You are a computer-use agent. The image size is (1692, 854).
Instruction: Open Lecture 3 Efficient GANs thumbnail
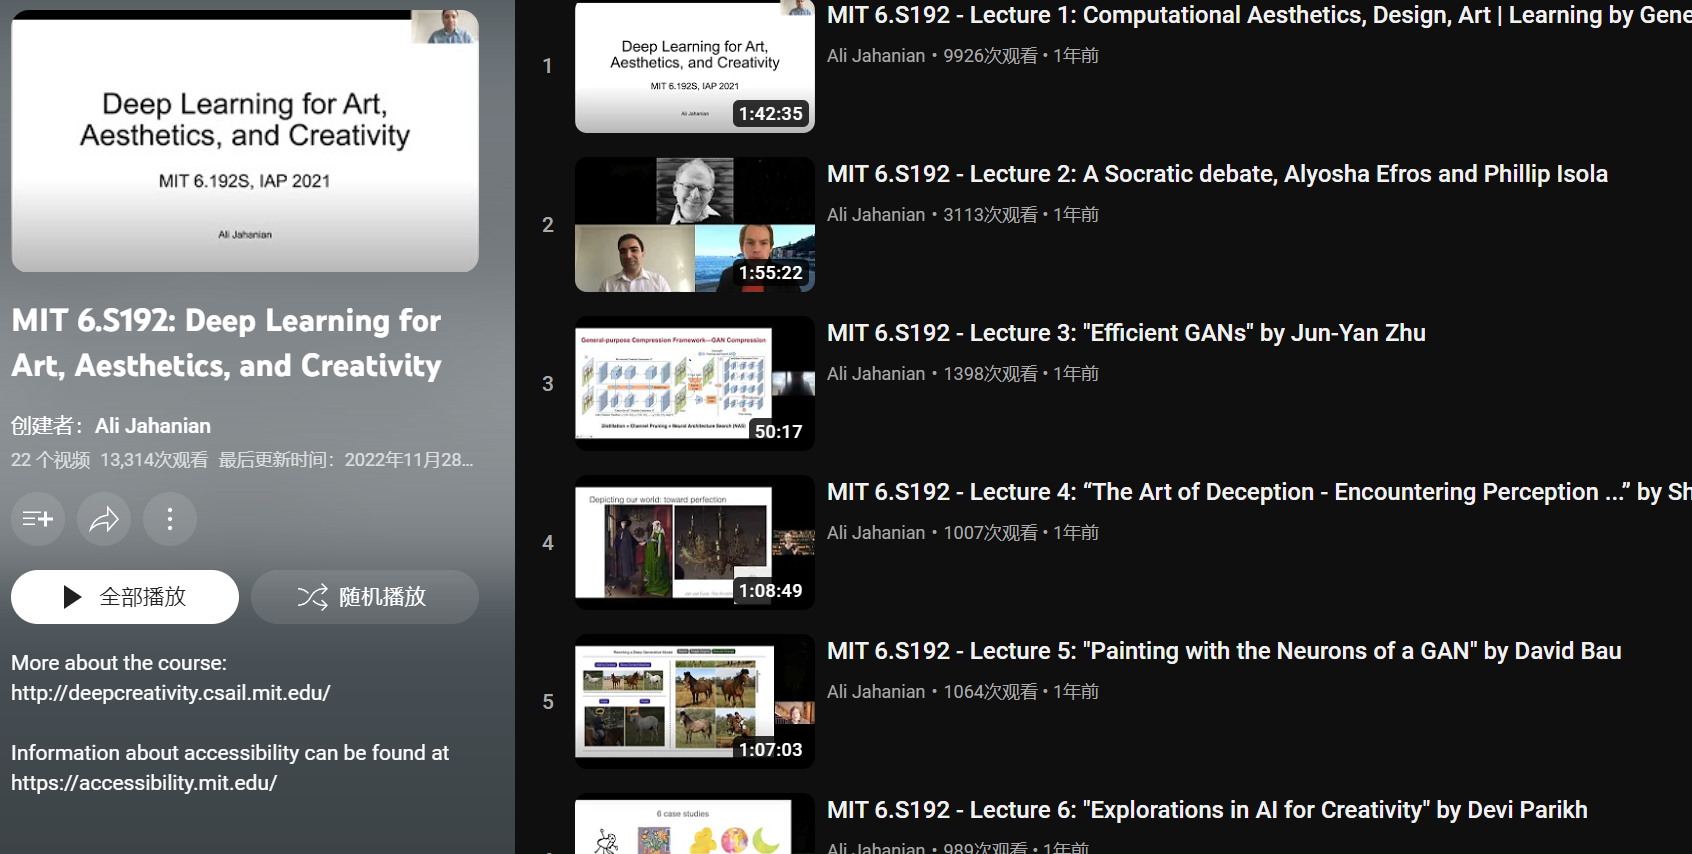pos(695,383)
